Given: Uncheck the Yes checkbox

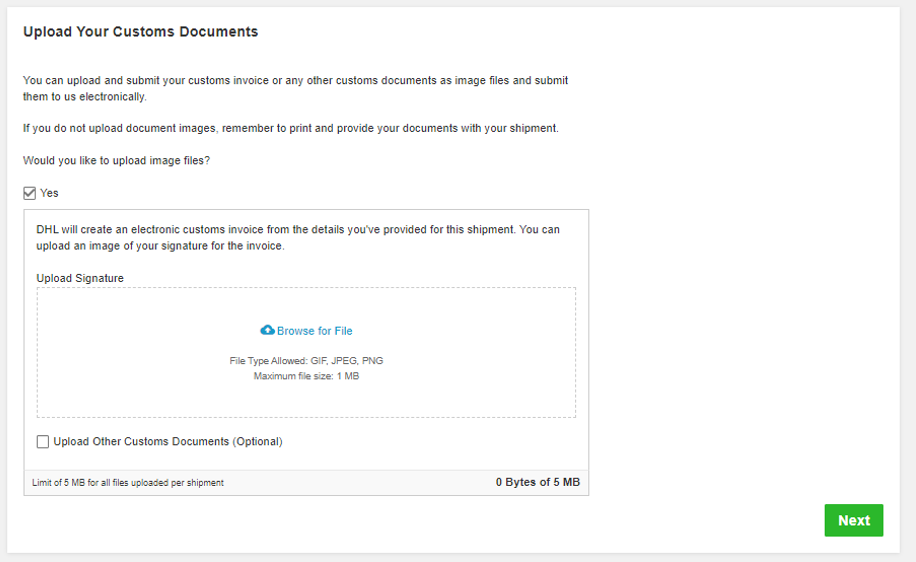Looking at the screenshot, I should click(30, 193).
